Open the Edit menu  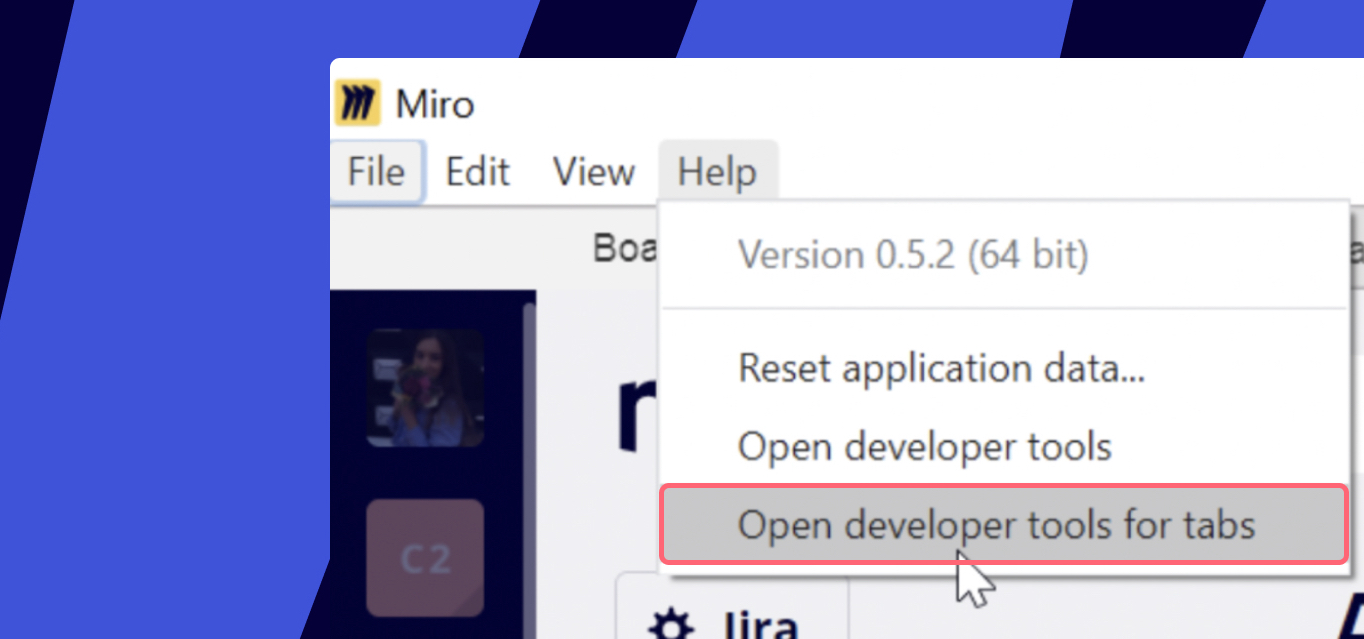[x=477, y=171]
